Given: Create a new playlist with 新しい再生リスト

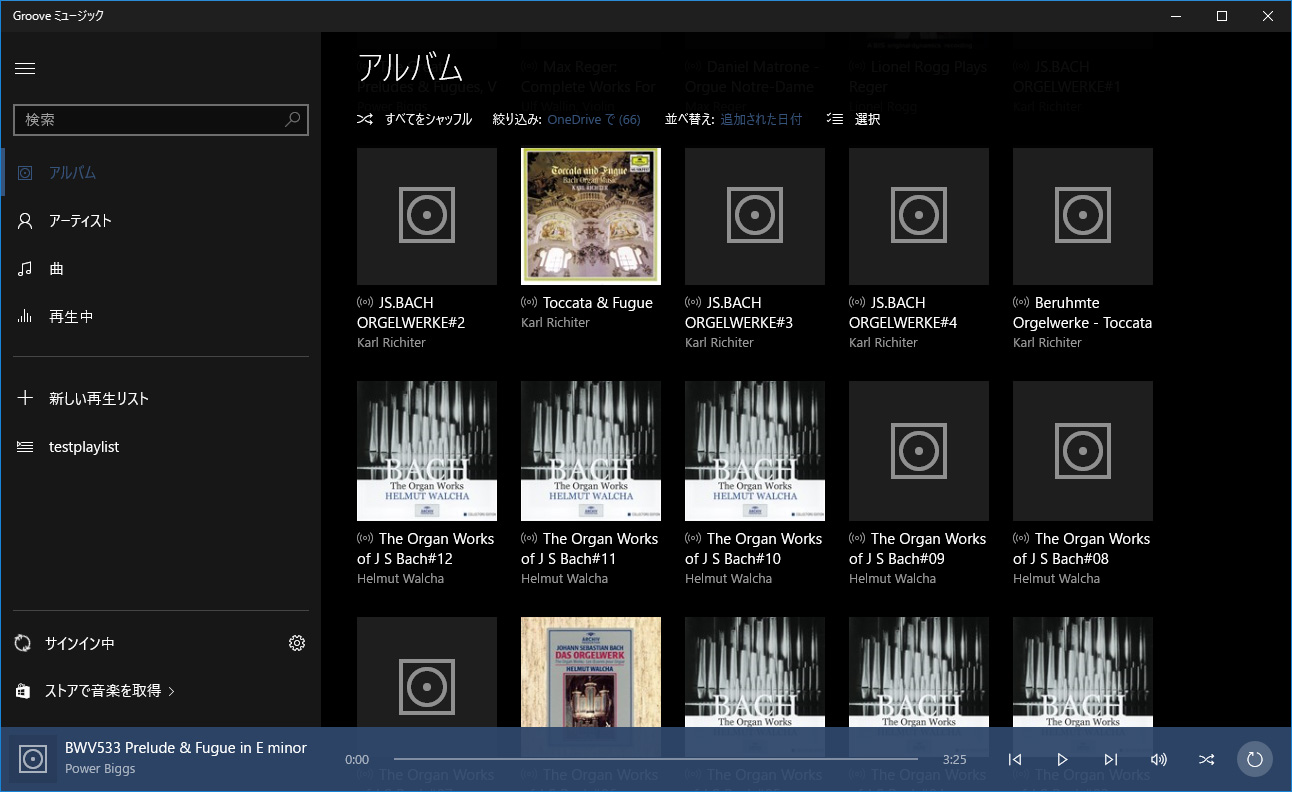Looking at the screenshot, I should [x=98, y=399].
